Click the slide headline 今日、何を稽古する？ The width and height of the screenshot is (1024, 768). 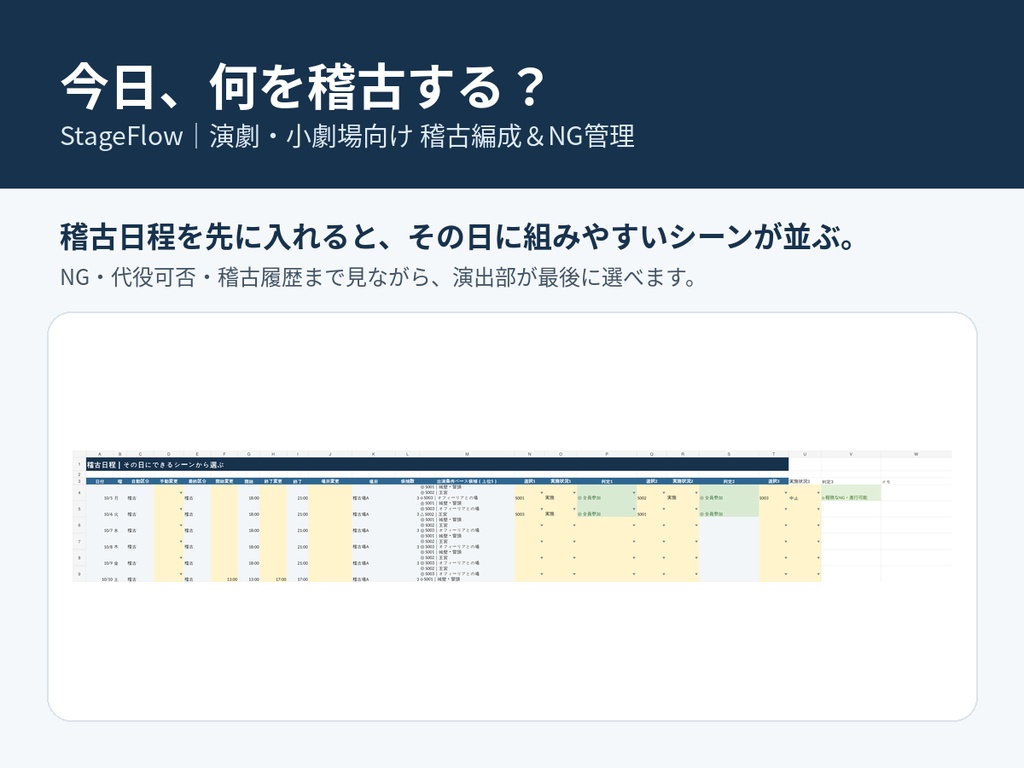click(303, 87)
